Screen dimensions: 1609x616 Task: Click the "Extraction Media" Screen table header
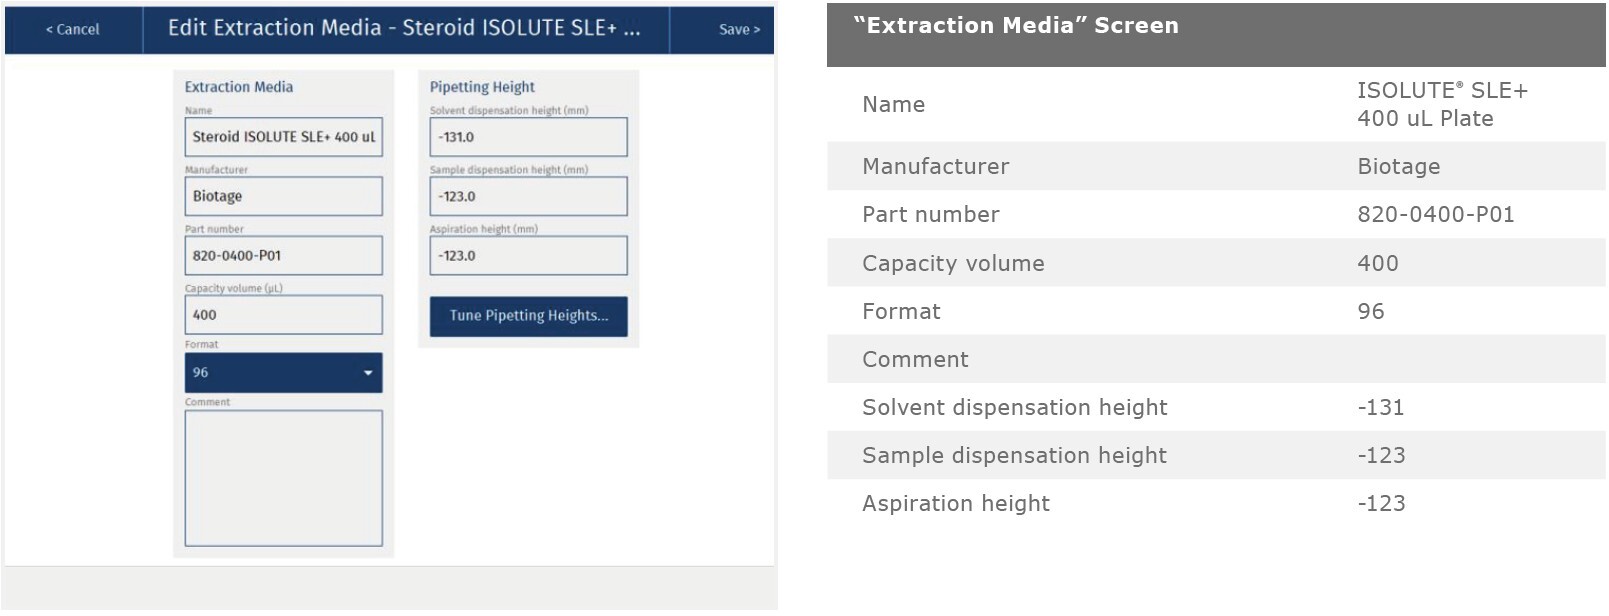click(x=1016, y=26)
